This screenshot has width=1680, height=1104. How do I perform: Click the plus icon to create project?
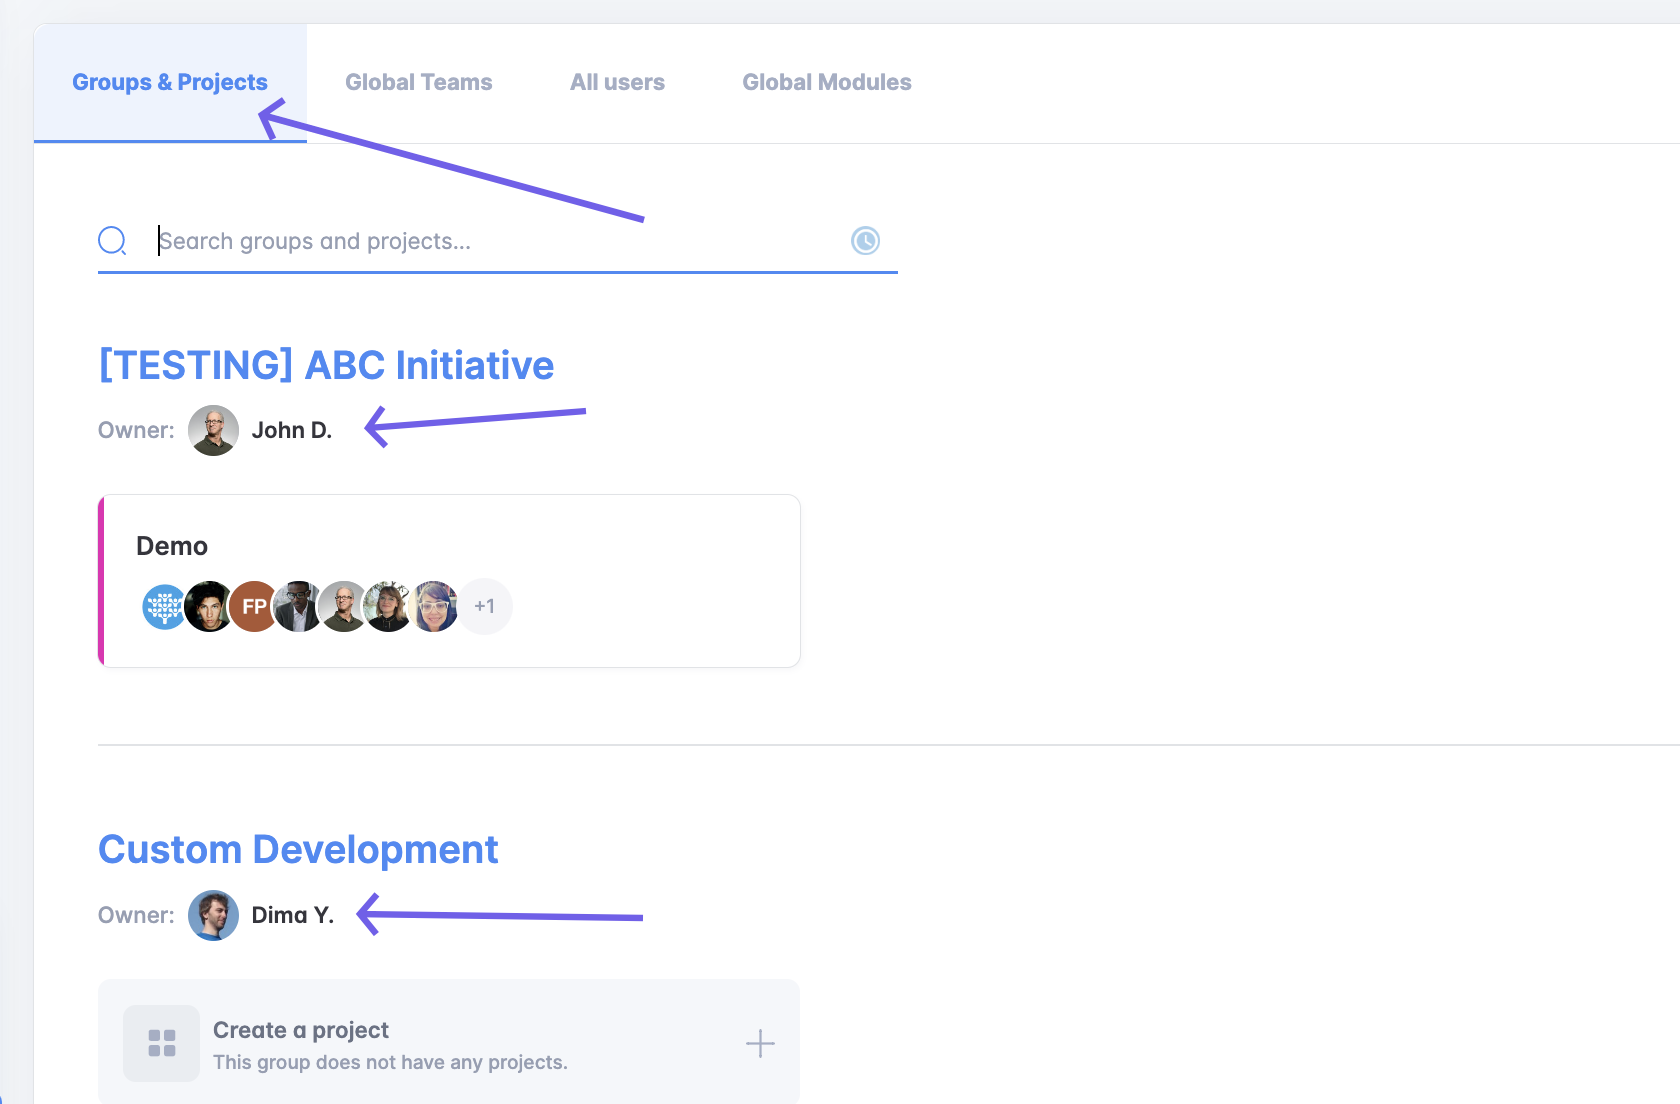click(x=760, y=1044)
